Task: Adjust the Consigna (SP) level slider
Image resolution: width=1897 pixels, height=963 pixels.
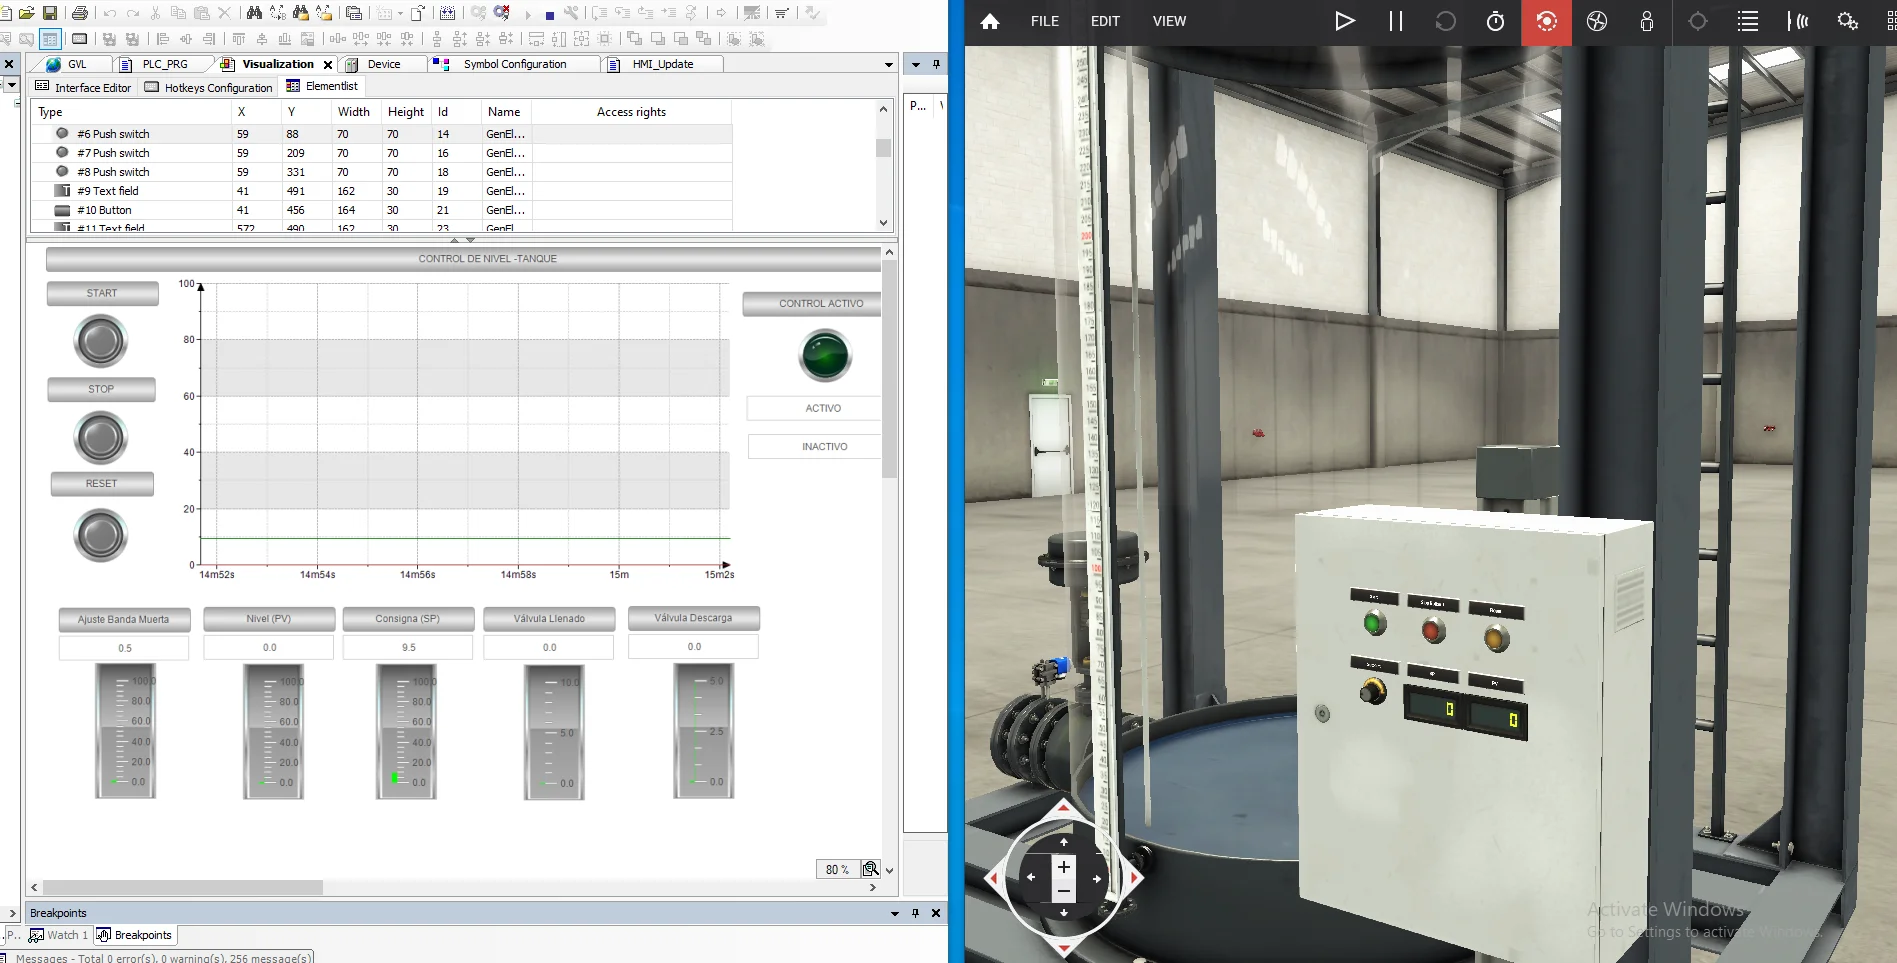Action: 407,732
